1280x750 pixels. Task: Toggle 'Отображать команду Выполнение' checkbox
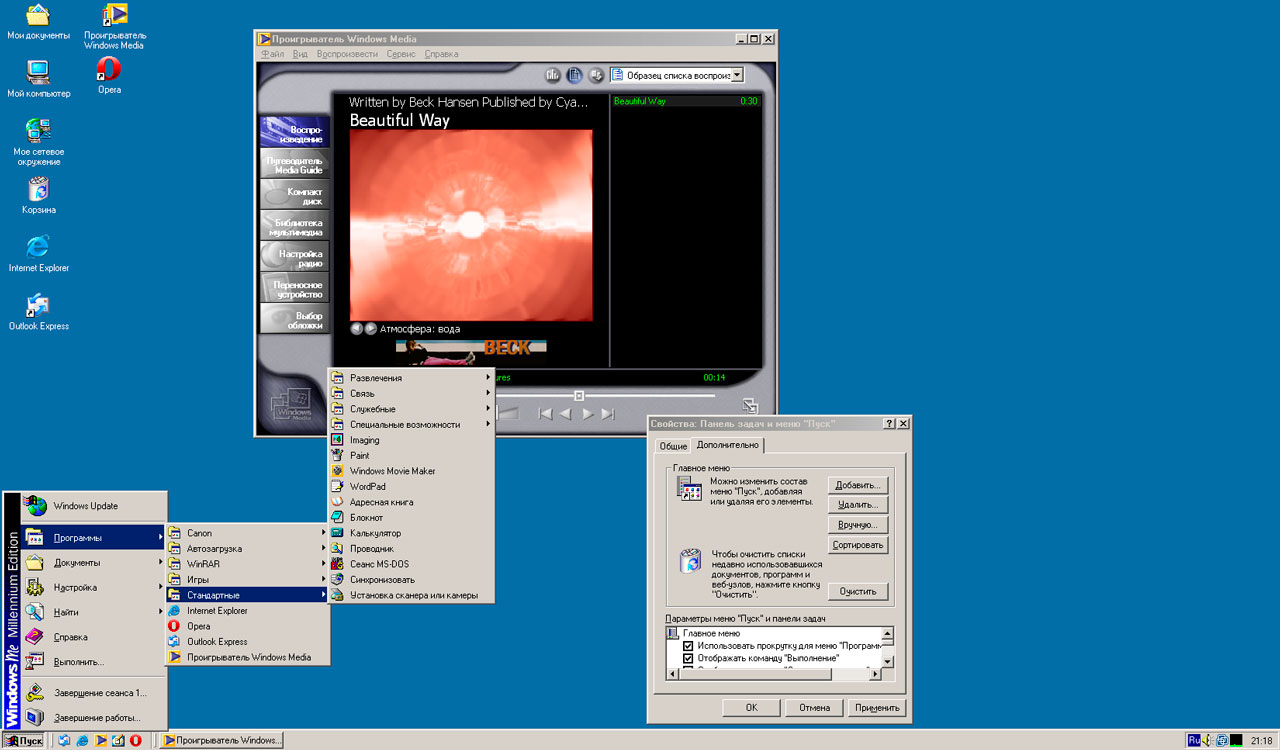688,659
